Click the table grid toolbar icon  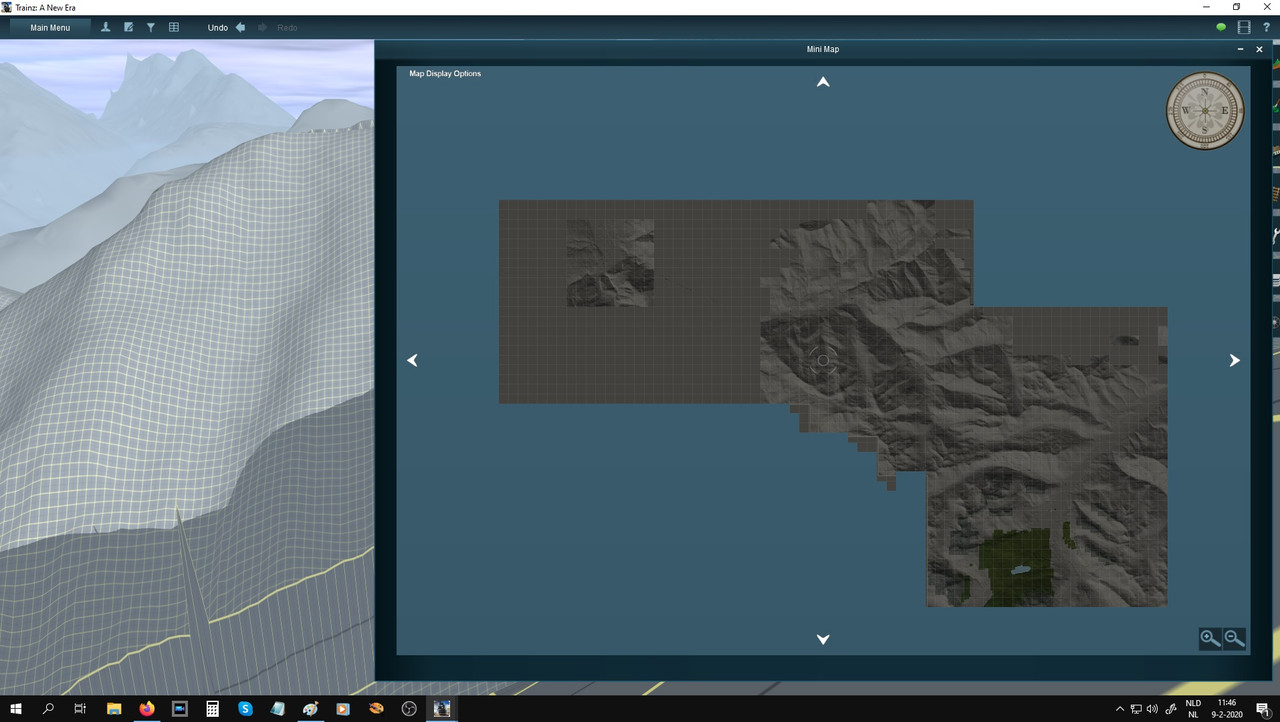click(174, 28)
